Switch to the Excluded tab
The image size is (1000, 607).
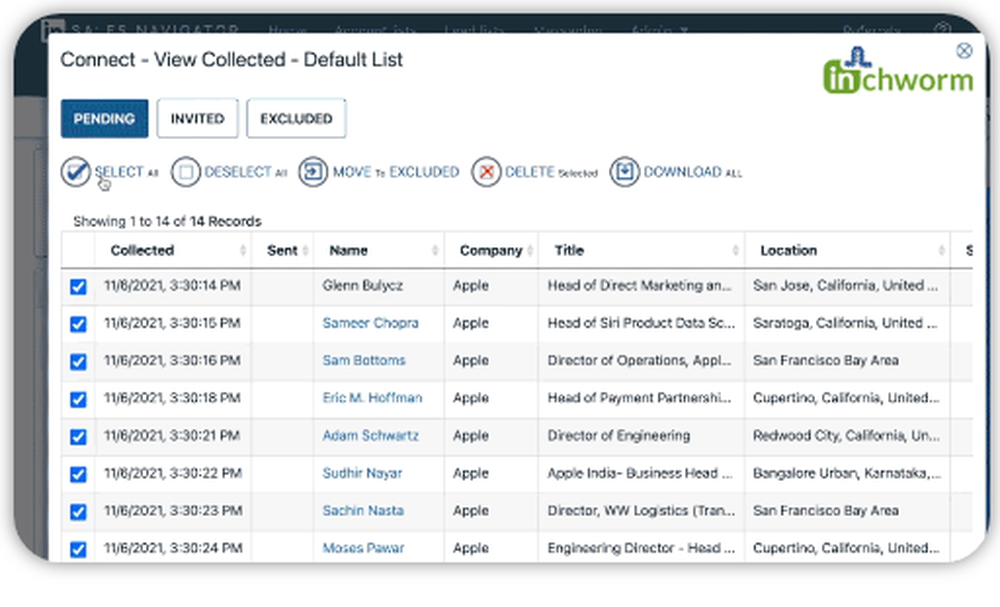pyautogui.click(x=297, y=119)
